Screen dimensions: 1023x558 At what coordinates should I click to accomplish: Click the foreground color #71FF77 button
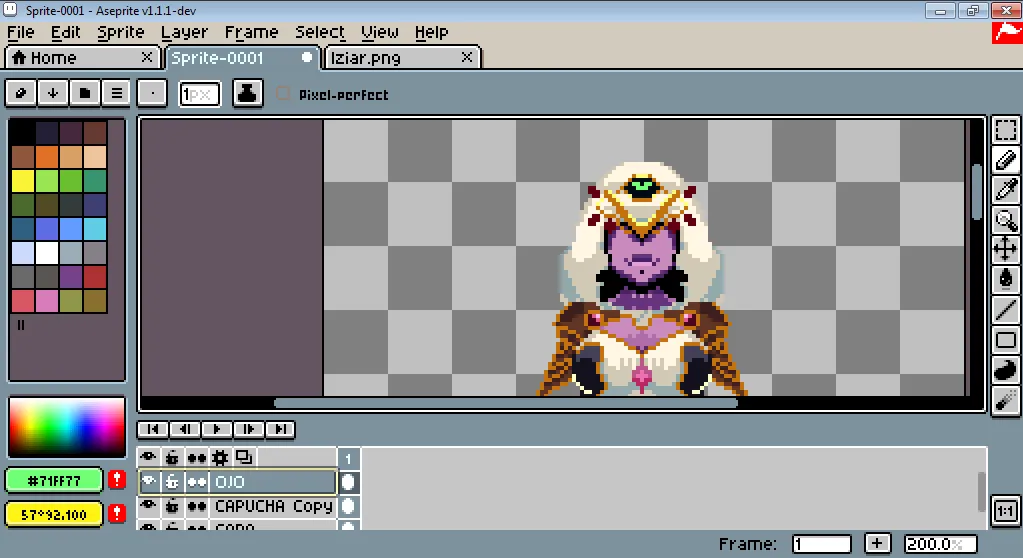(54, 481)
